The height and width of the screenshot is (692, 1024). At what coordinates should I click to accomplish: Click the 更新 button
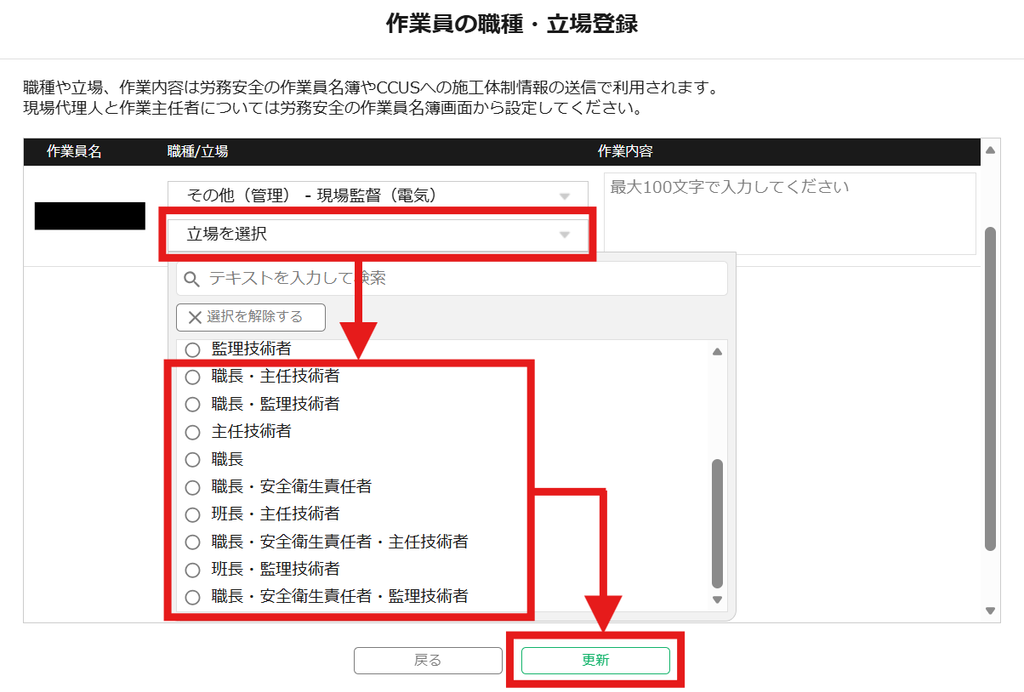tap(596, 660)
